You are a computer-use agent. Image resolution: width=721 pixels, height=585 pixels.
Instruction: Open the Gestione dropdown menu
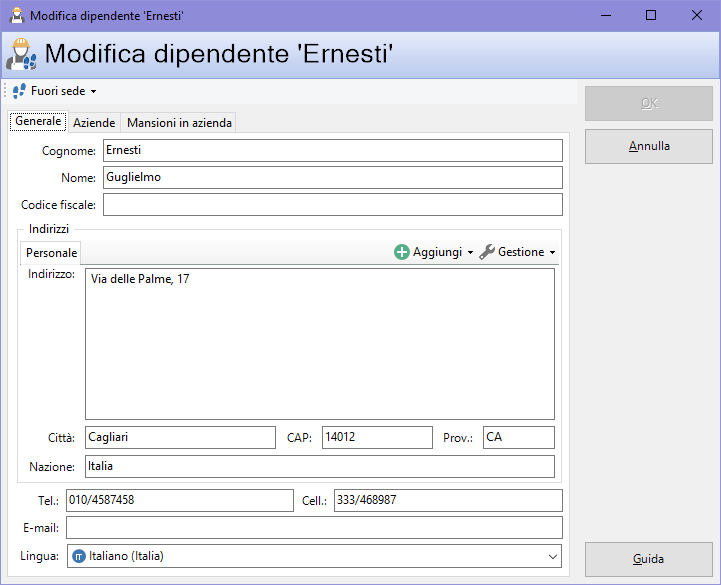tap(552, 253)
